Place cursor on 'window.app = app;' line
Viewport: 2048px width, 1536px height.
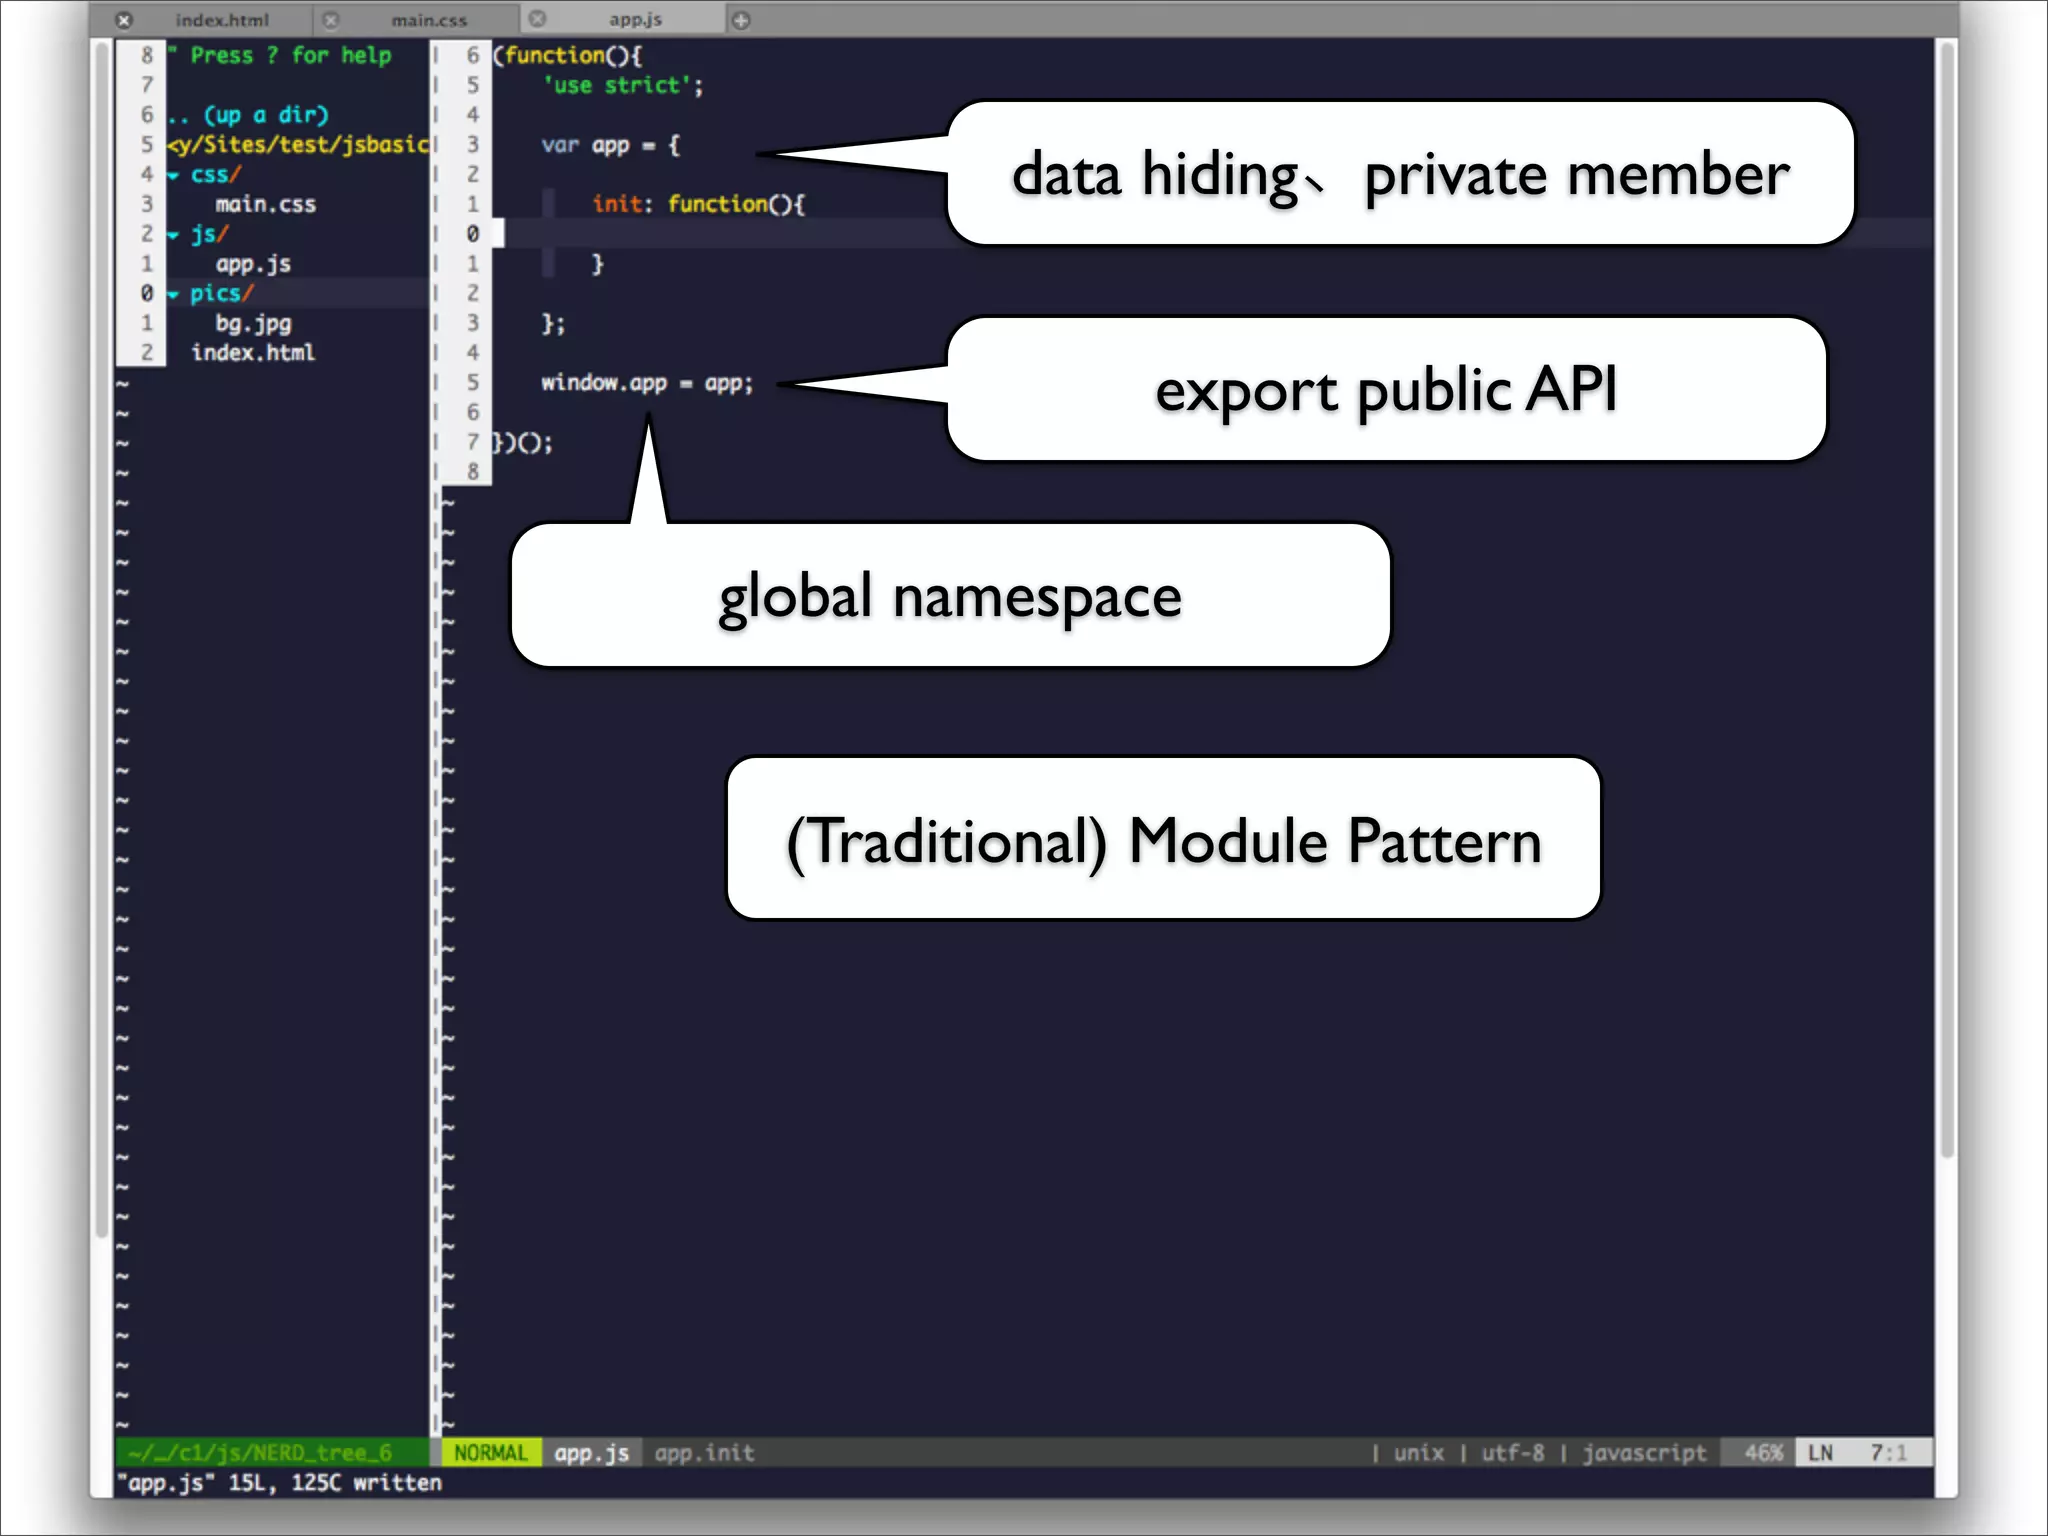pos(647,383)
